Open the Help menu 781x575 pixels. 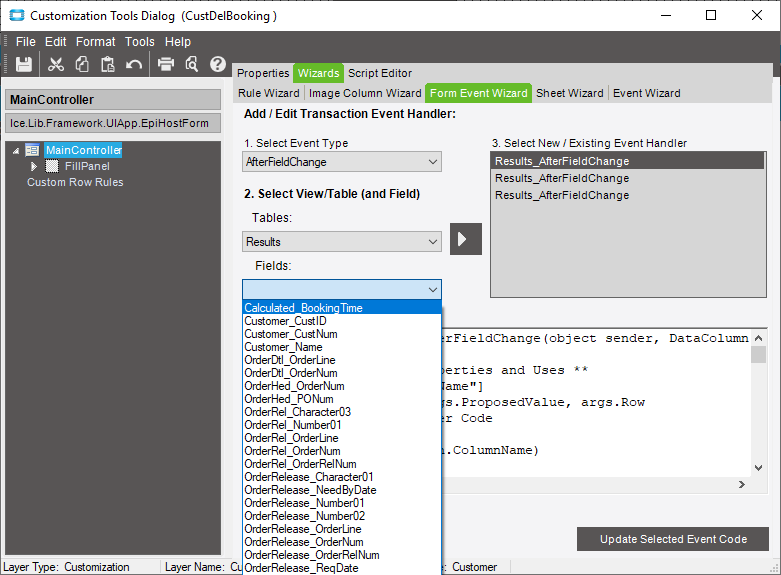(x=178, y=42)
